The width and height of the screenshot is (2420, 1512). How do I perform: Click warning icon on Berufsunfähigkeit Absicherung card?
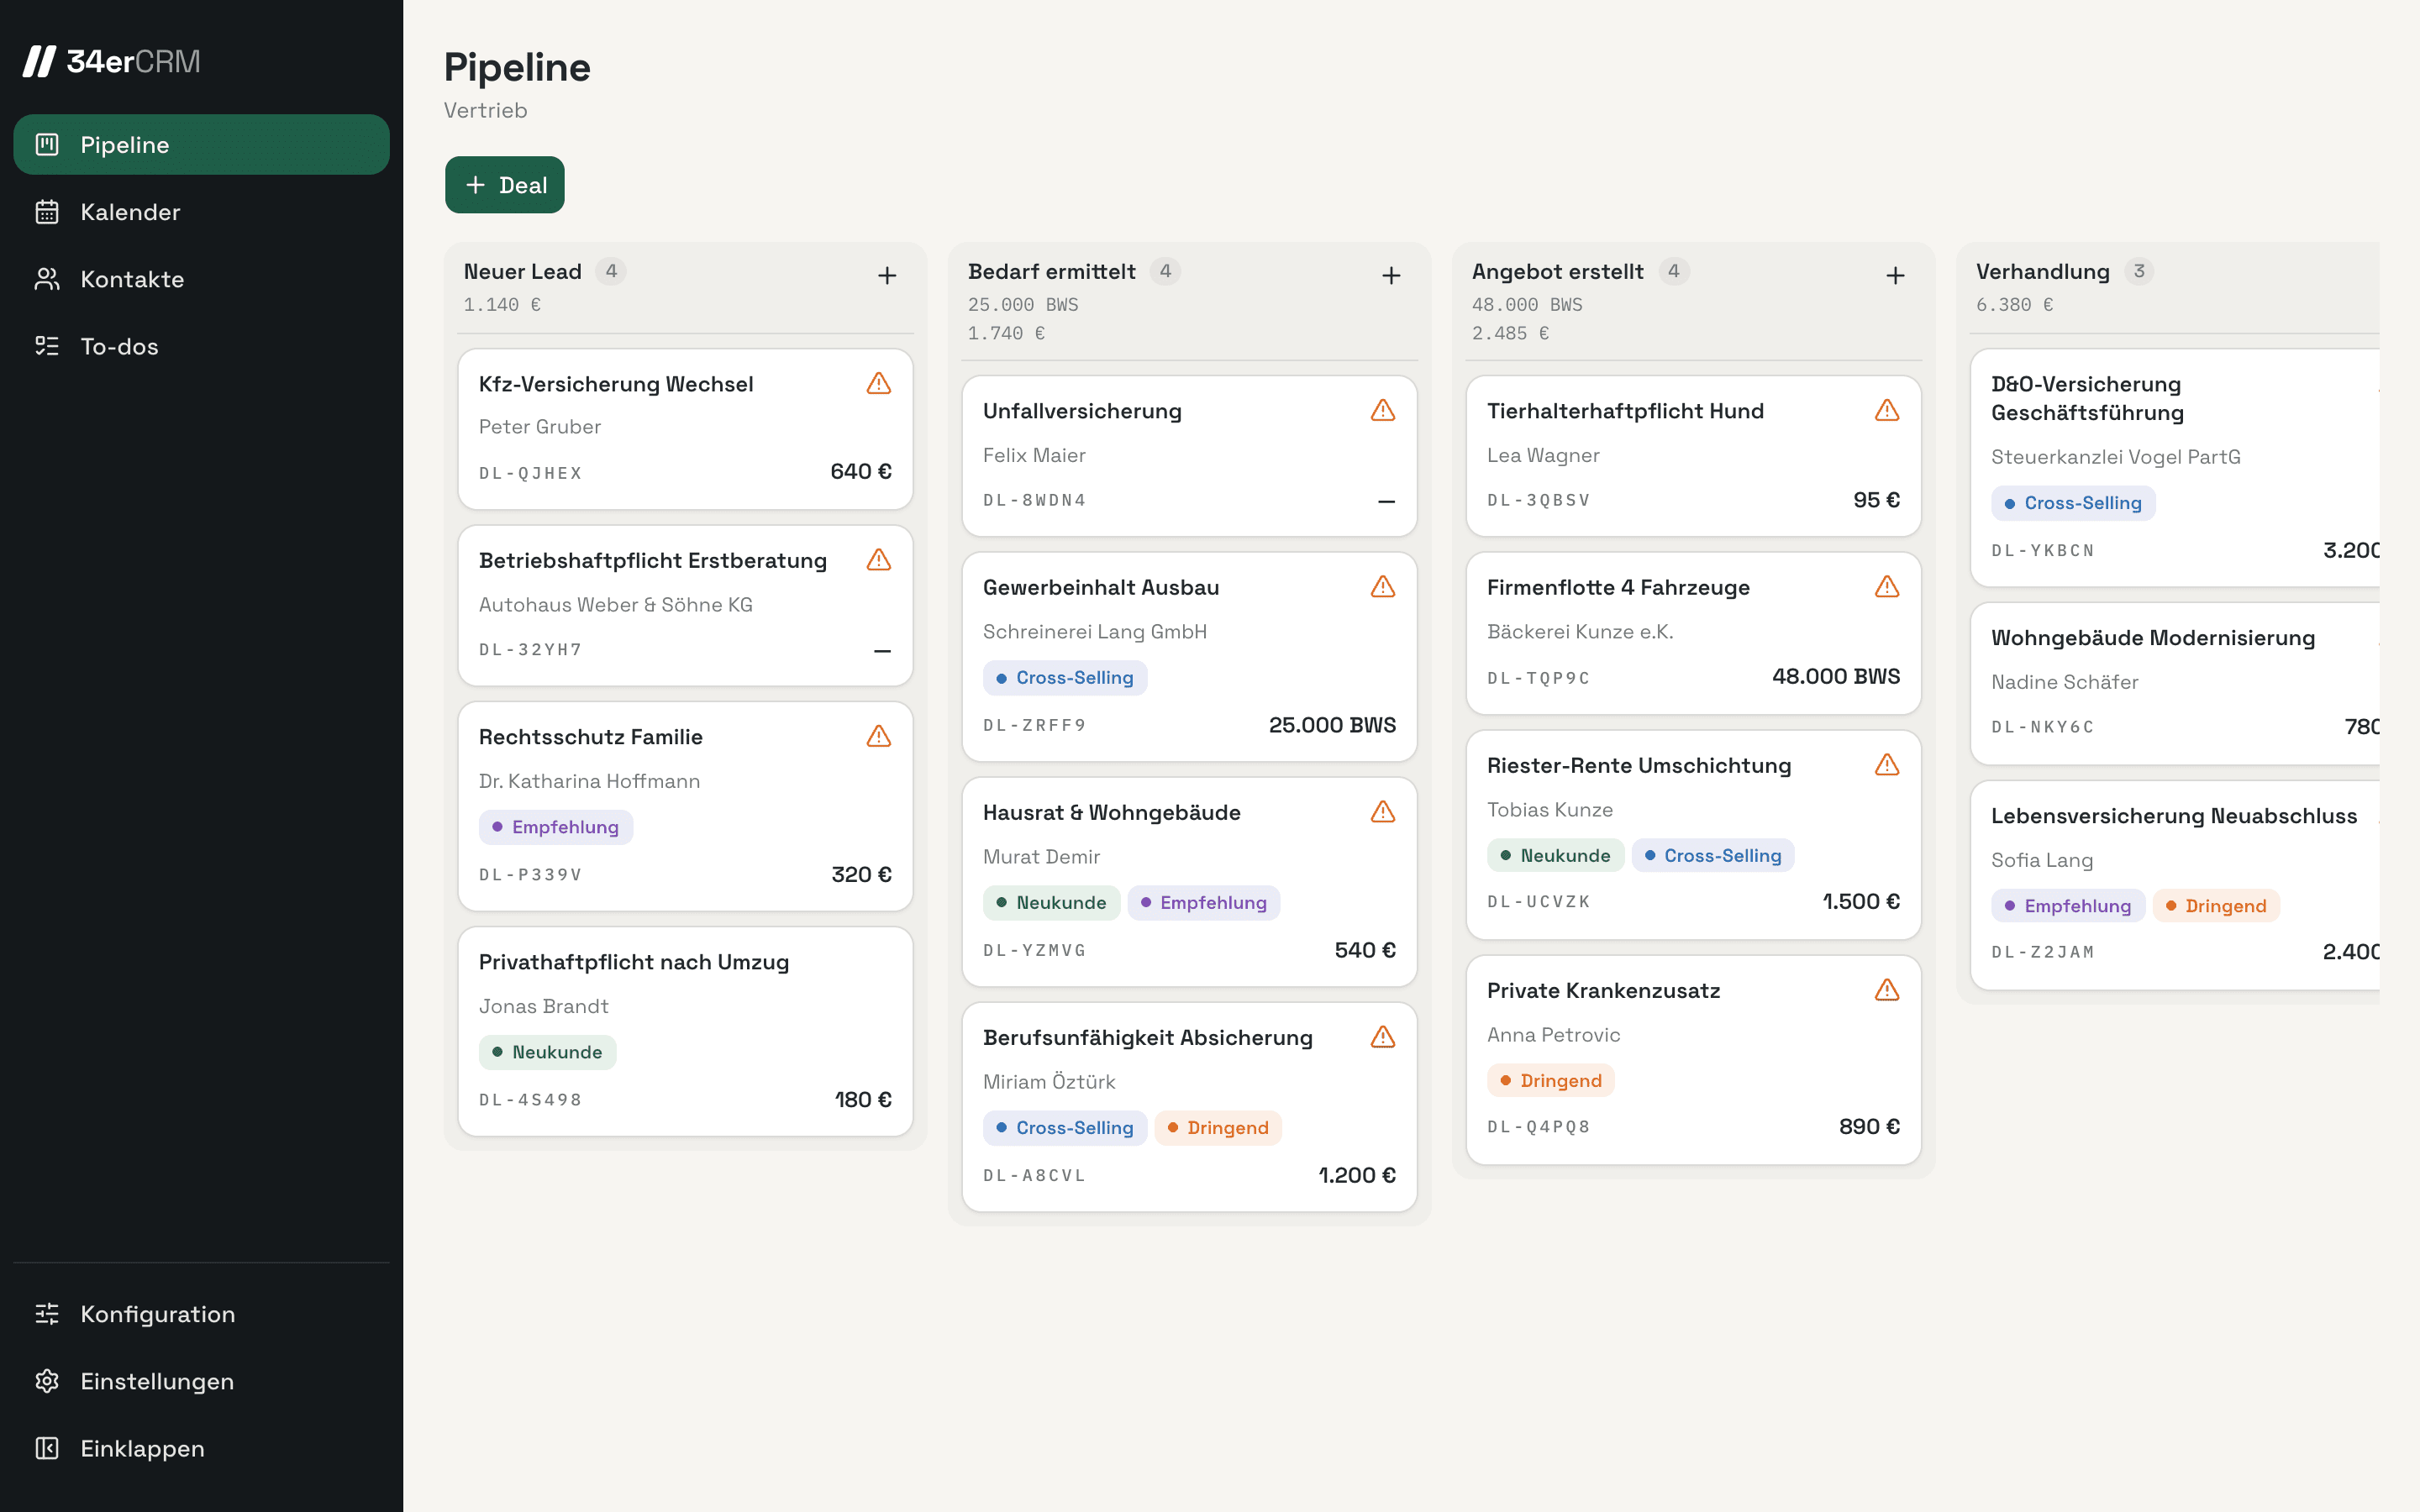click(1383, 1037)
